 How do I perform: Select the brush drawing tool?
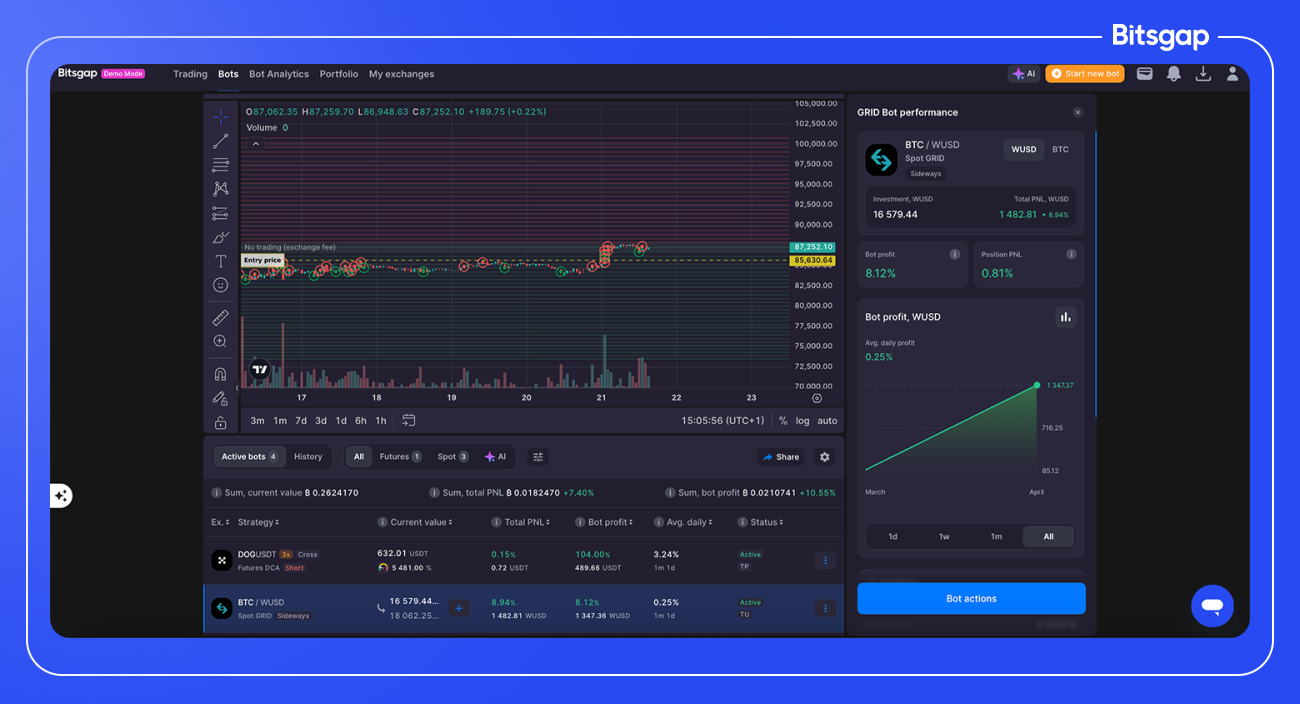tap(220, 237)
